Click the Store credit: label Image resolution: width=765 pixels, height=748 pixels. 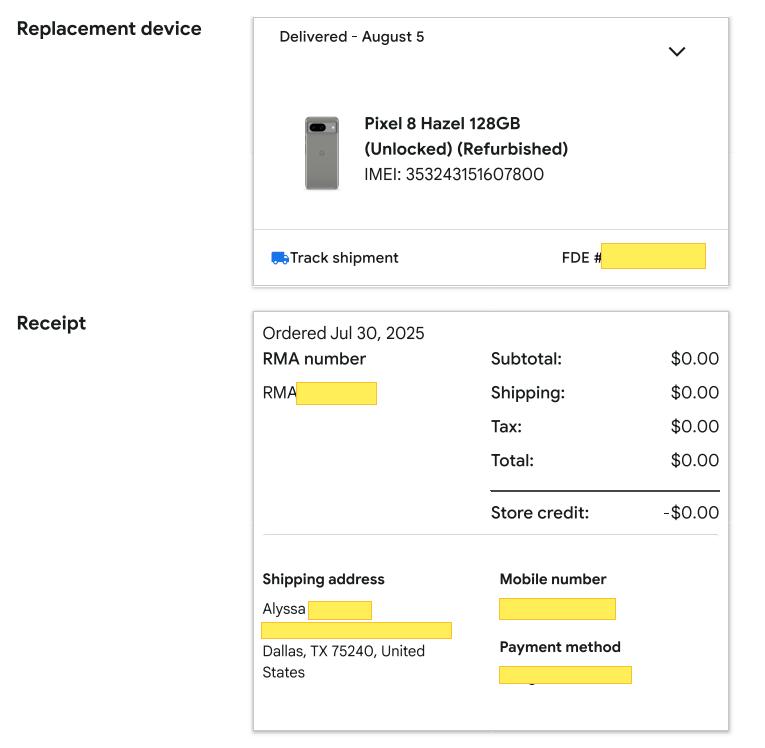click(x=540, y=513)
